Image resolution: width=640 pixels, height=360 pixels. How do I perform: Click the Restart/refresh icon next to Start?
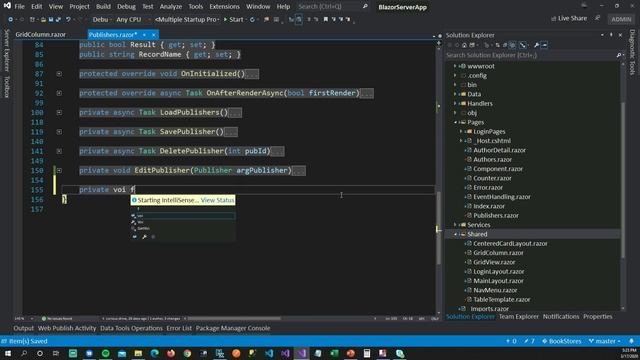(x=252, y=19)
